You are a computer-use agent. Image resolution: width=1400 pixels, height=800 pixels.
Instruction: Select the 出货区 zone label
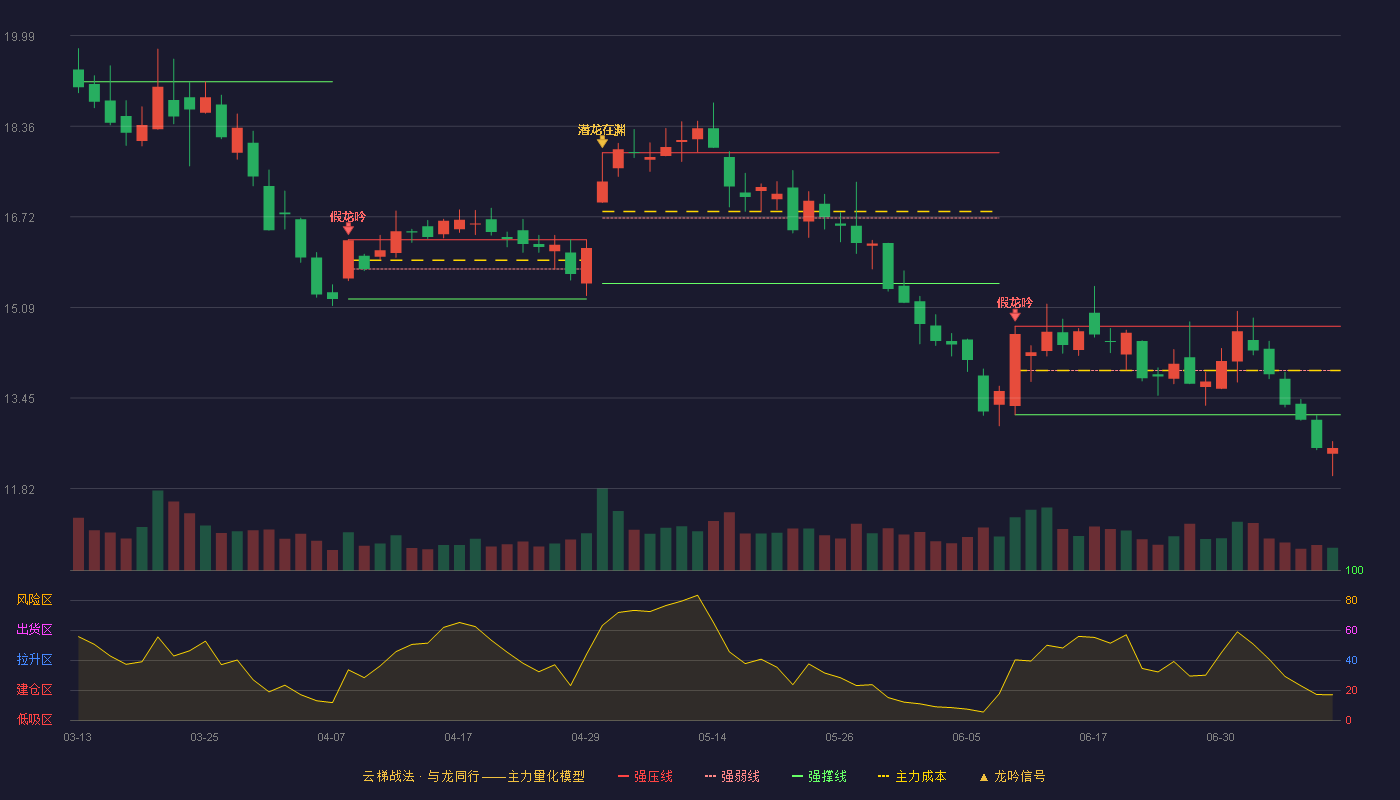point(34,630)
